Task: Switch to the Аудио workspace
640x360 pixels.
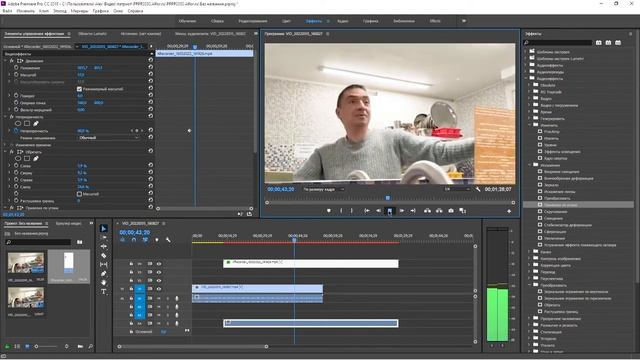Action: 343,21
